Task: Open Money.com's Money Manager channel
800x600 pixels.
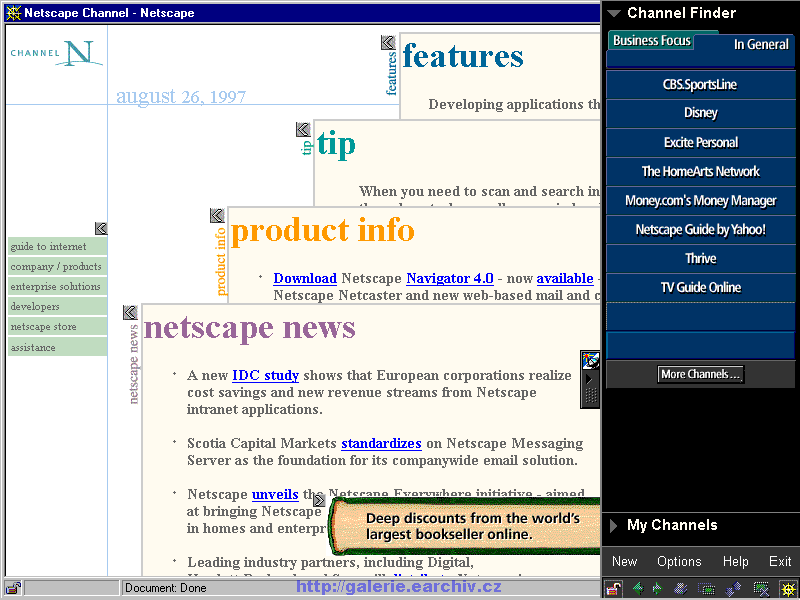Action: [700, 201]
